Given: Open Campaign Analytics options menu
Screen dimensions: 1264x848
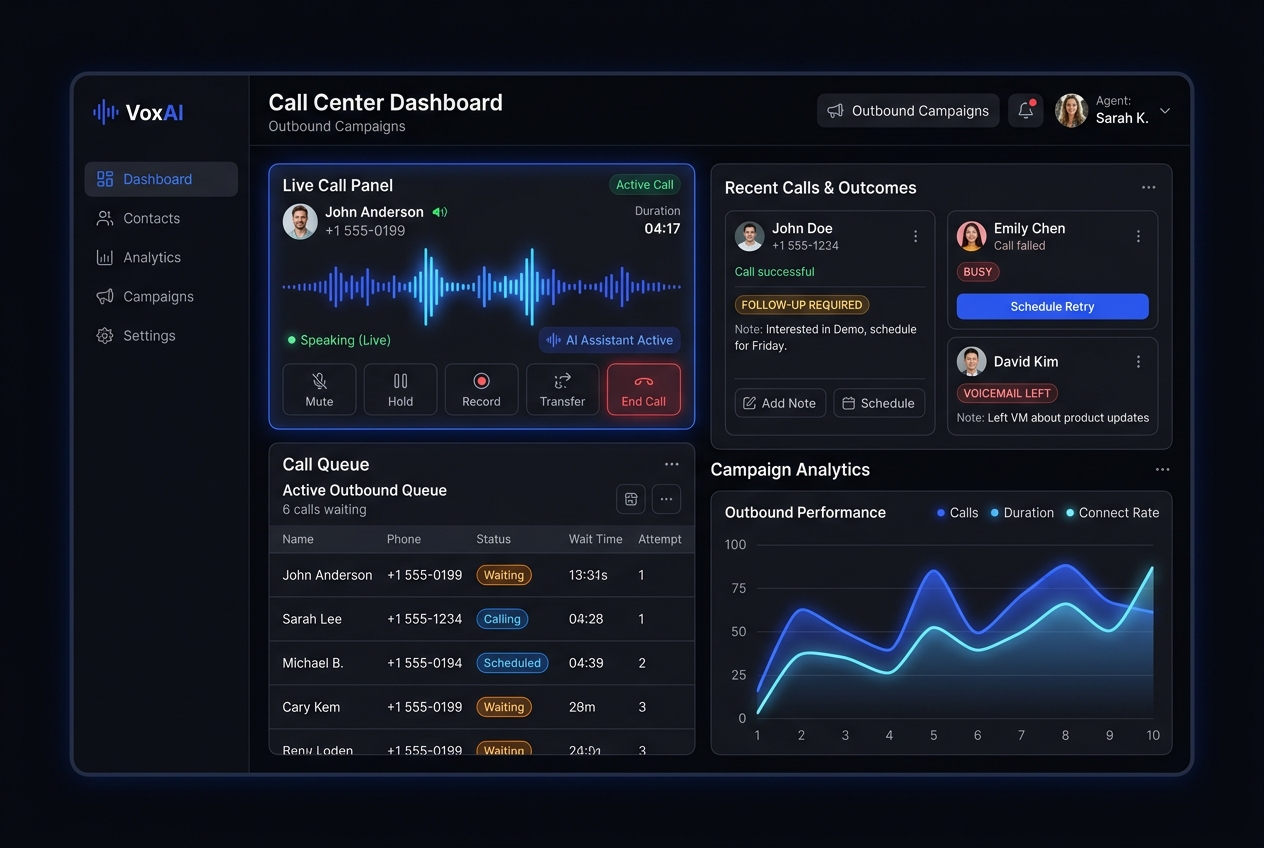Looking at the screenshot, I should click(x=1162, y=469).
